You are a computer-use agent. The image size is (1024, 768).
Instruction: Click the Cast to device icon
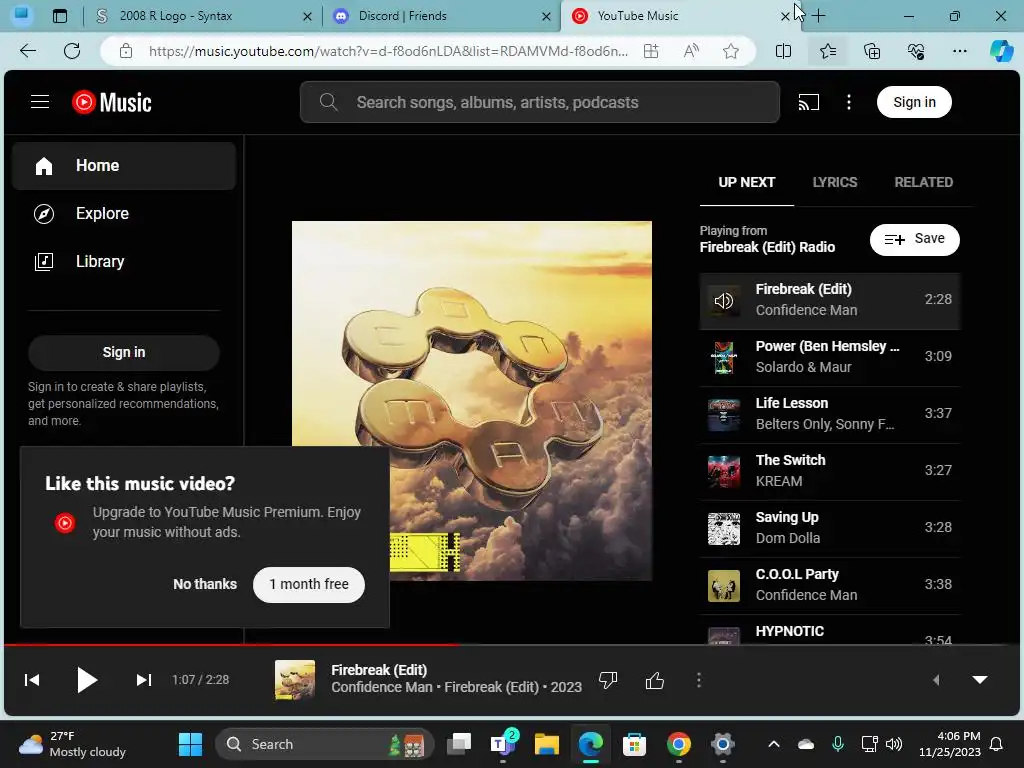click(808, 102)
